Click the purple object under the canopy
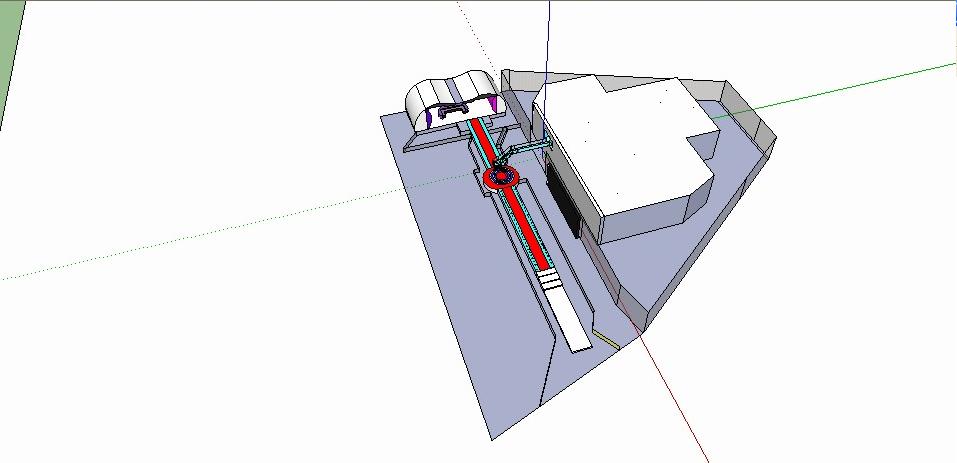This screenshot has width=957, height=463. [x=428, y=117]
